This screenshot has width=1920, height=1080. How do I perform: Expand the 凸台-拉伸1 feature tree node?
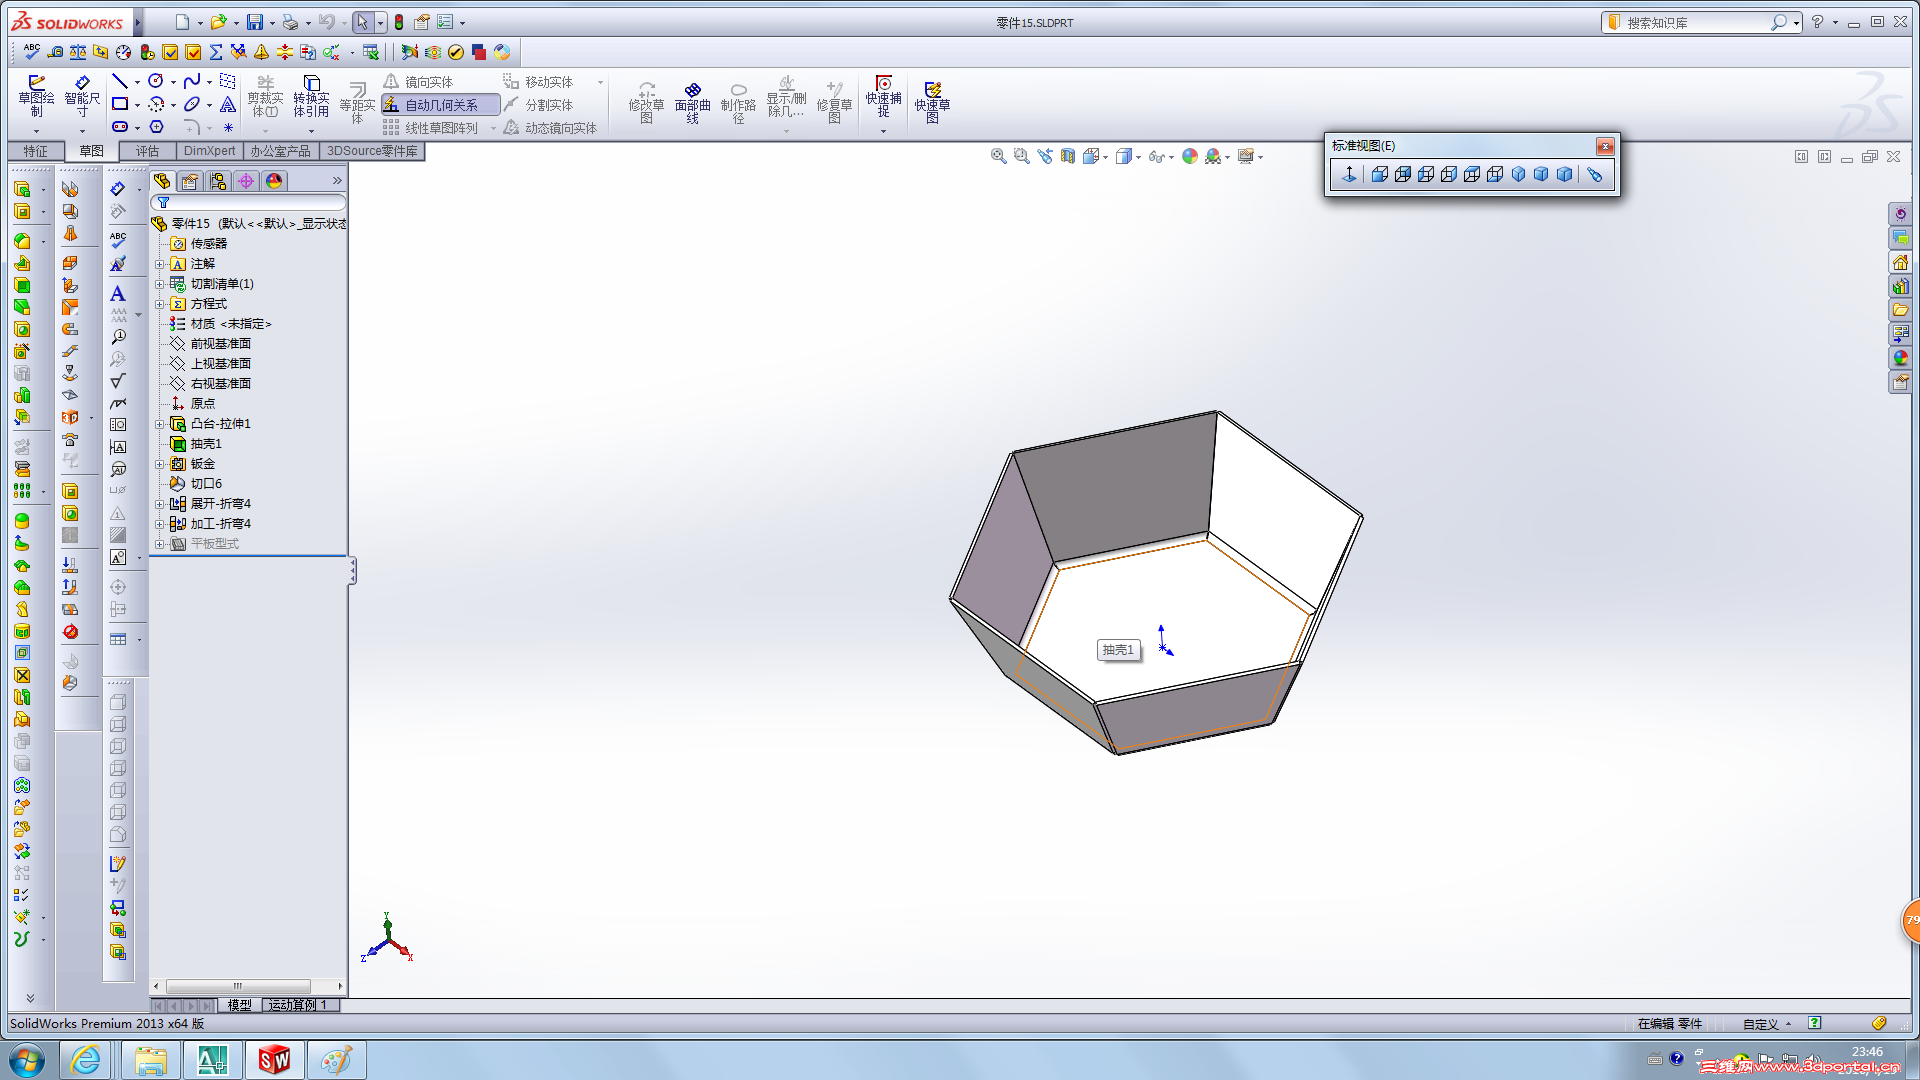(x=159, y=424)
